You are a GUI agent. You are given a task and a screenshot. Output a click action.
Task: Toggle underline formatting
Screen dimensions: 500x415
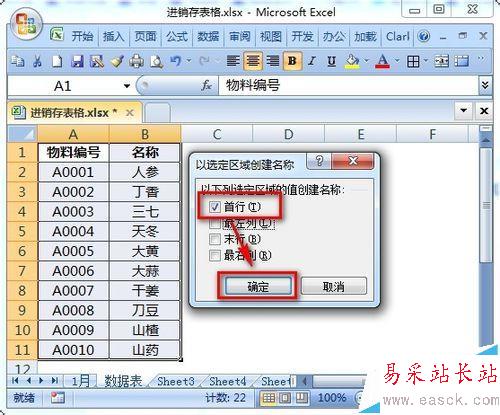[331, 61]
